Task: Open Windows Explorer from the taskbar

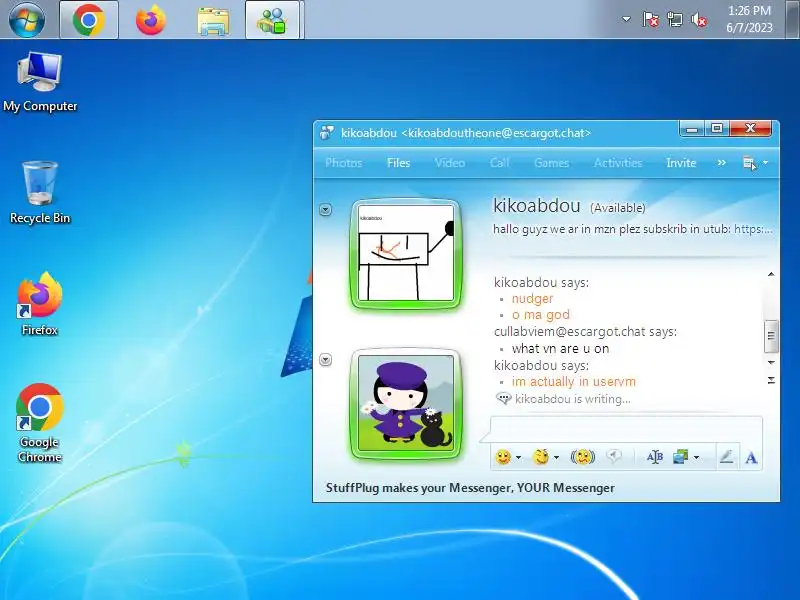Action: (x=213, y=21)
